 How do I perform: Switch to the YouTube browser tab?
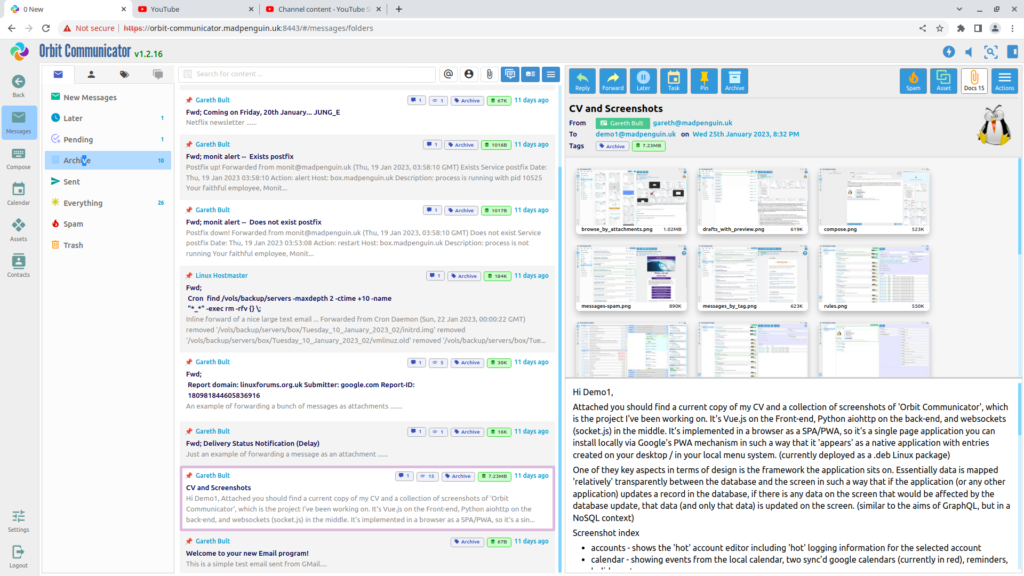click(x=195, y=9)
